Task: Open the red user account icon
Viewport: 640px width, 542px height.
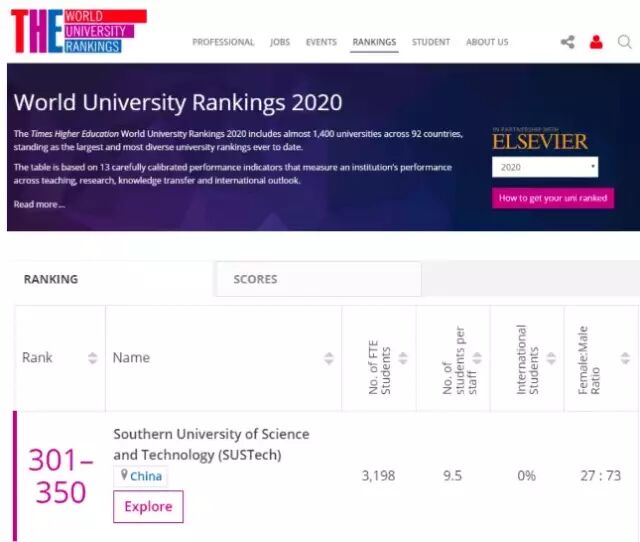Action: coord(596,42)
